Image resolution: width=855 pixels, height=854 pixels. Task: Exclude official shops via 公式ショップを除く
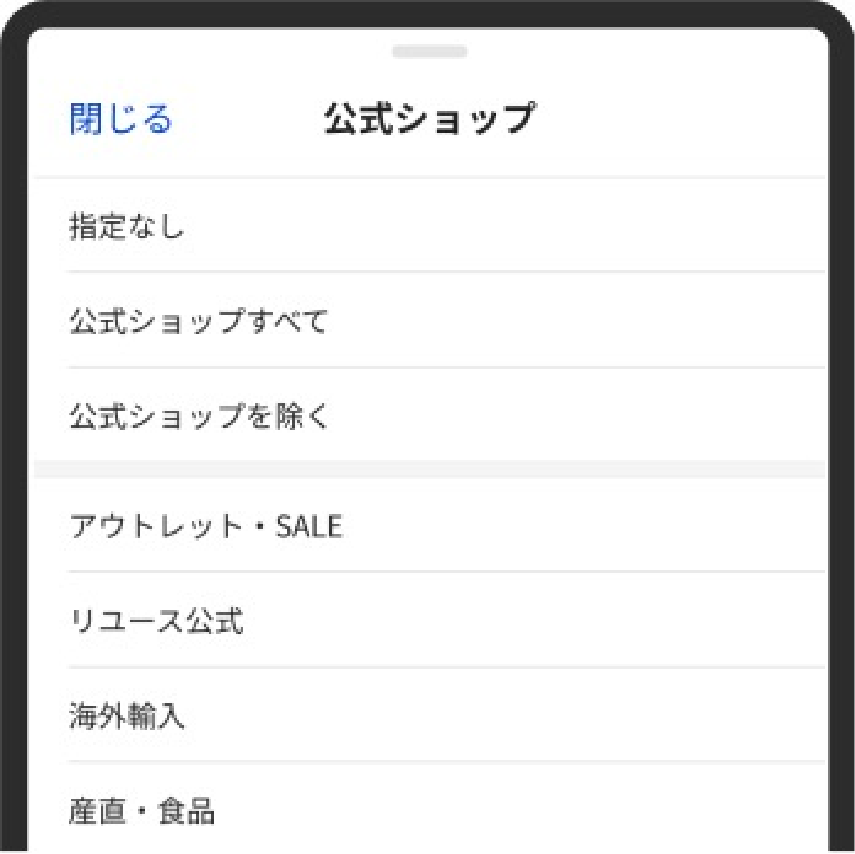[x=429, y=416]
